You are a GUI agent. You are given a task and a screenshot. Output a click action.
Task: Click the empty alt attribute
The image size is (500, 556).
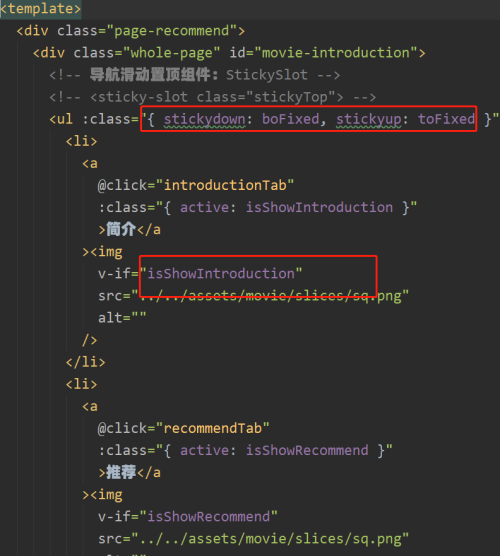click(x=122, y=318)
